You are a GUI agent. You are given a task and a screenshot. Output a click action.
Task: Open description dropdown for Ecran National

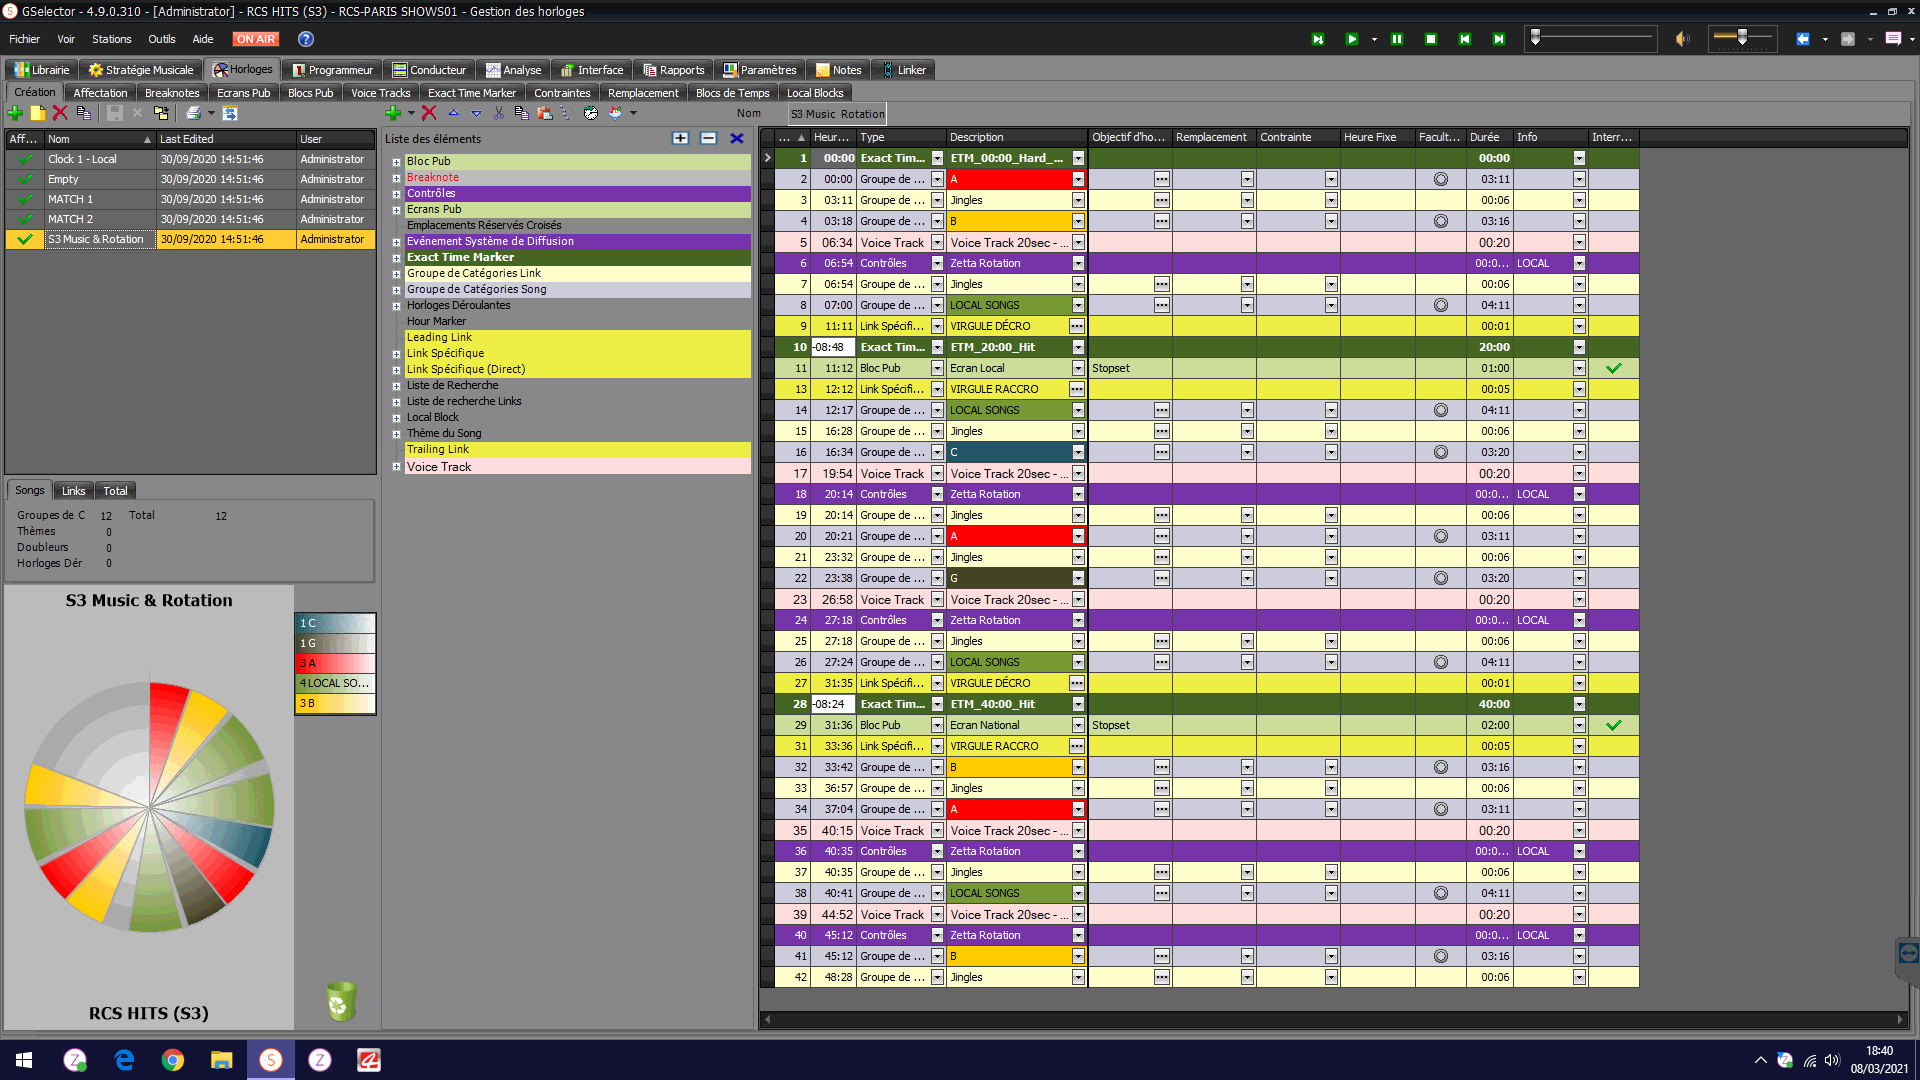tap(1078, 725)
